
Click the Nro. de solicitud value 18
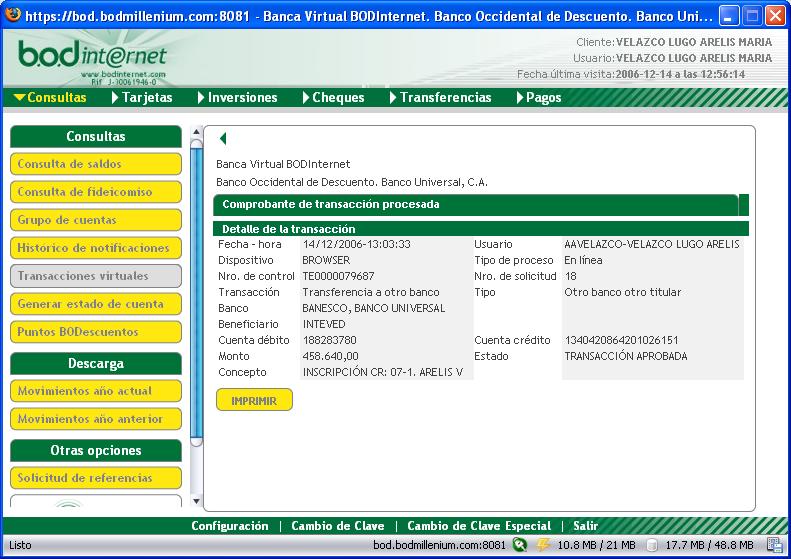click(571, 276)
